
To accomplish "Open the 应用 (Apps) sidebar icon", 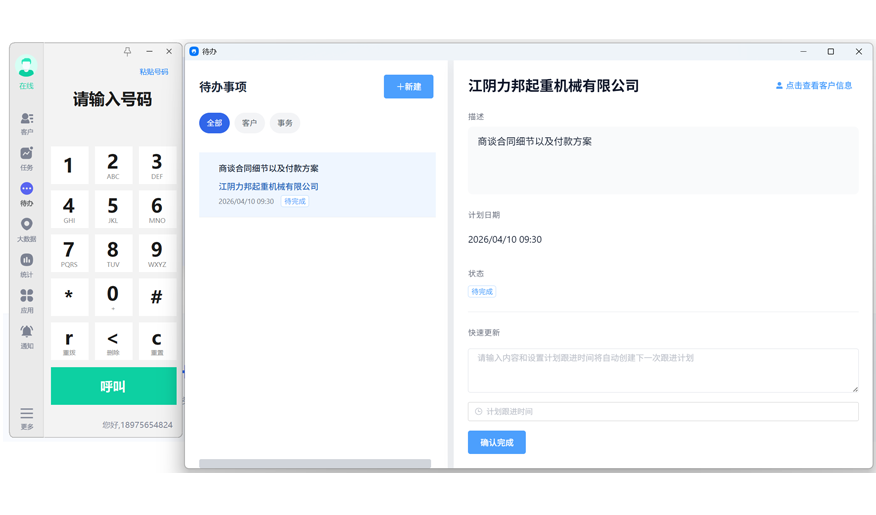I will pos(27,298).
